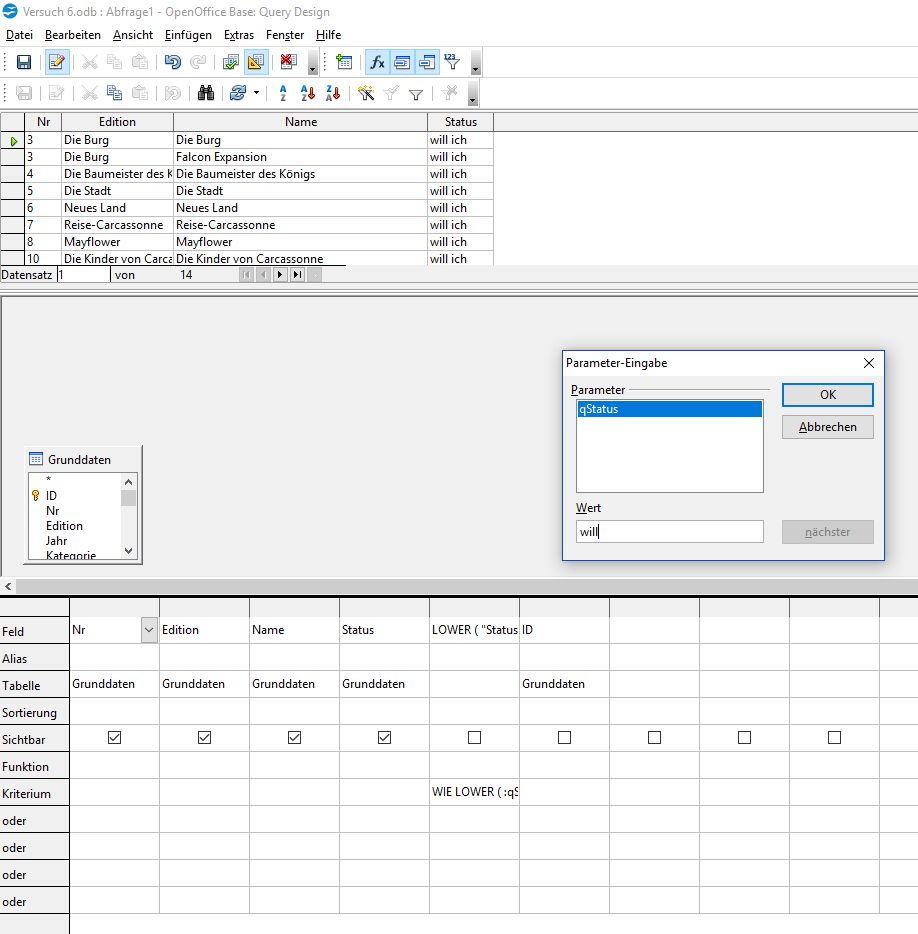This screenshot has width=918, height=934.
Task: Click the Add Tables icon
Action: point(344,62)
